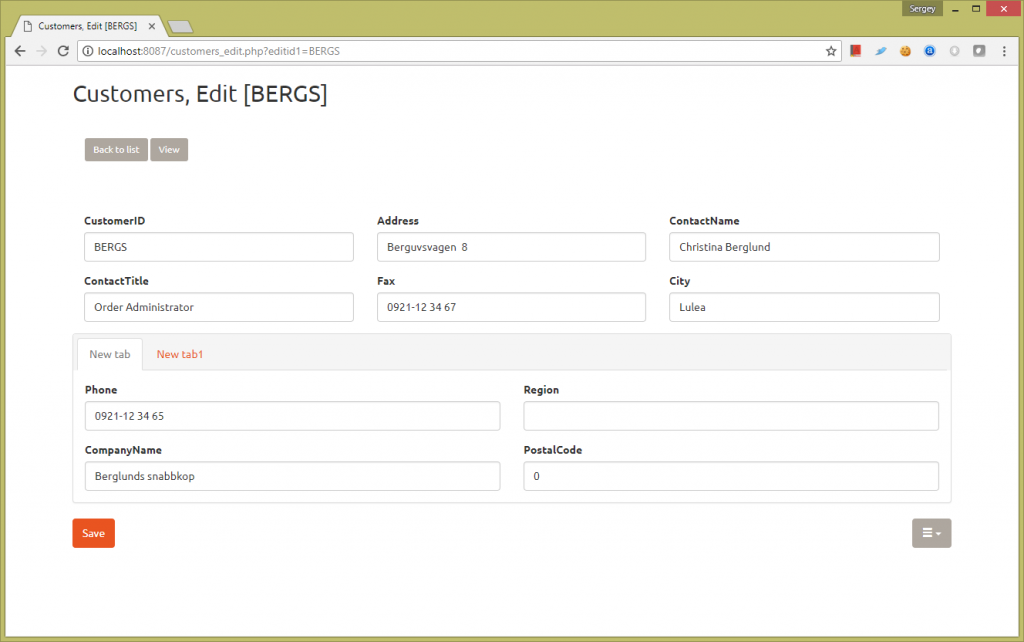Reload the page
This screenshot has width=1024, height=642.
(x=63, y=50)
